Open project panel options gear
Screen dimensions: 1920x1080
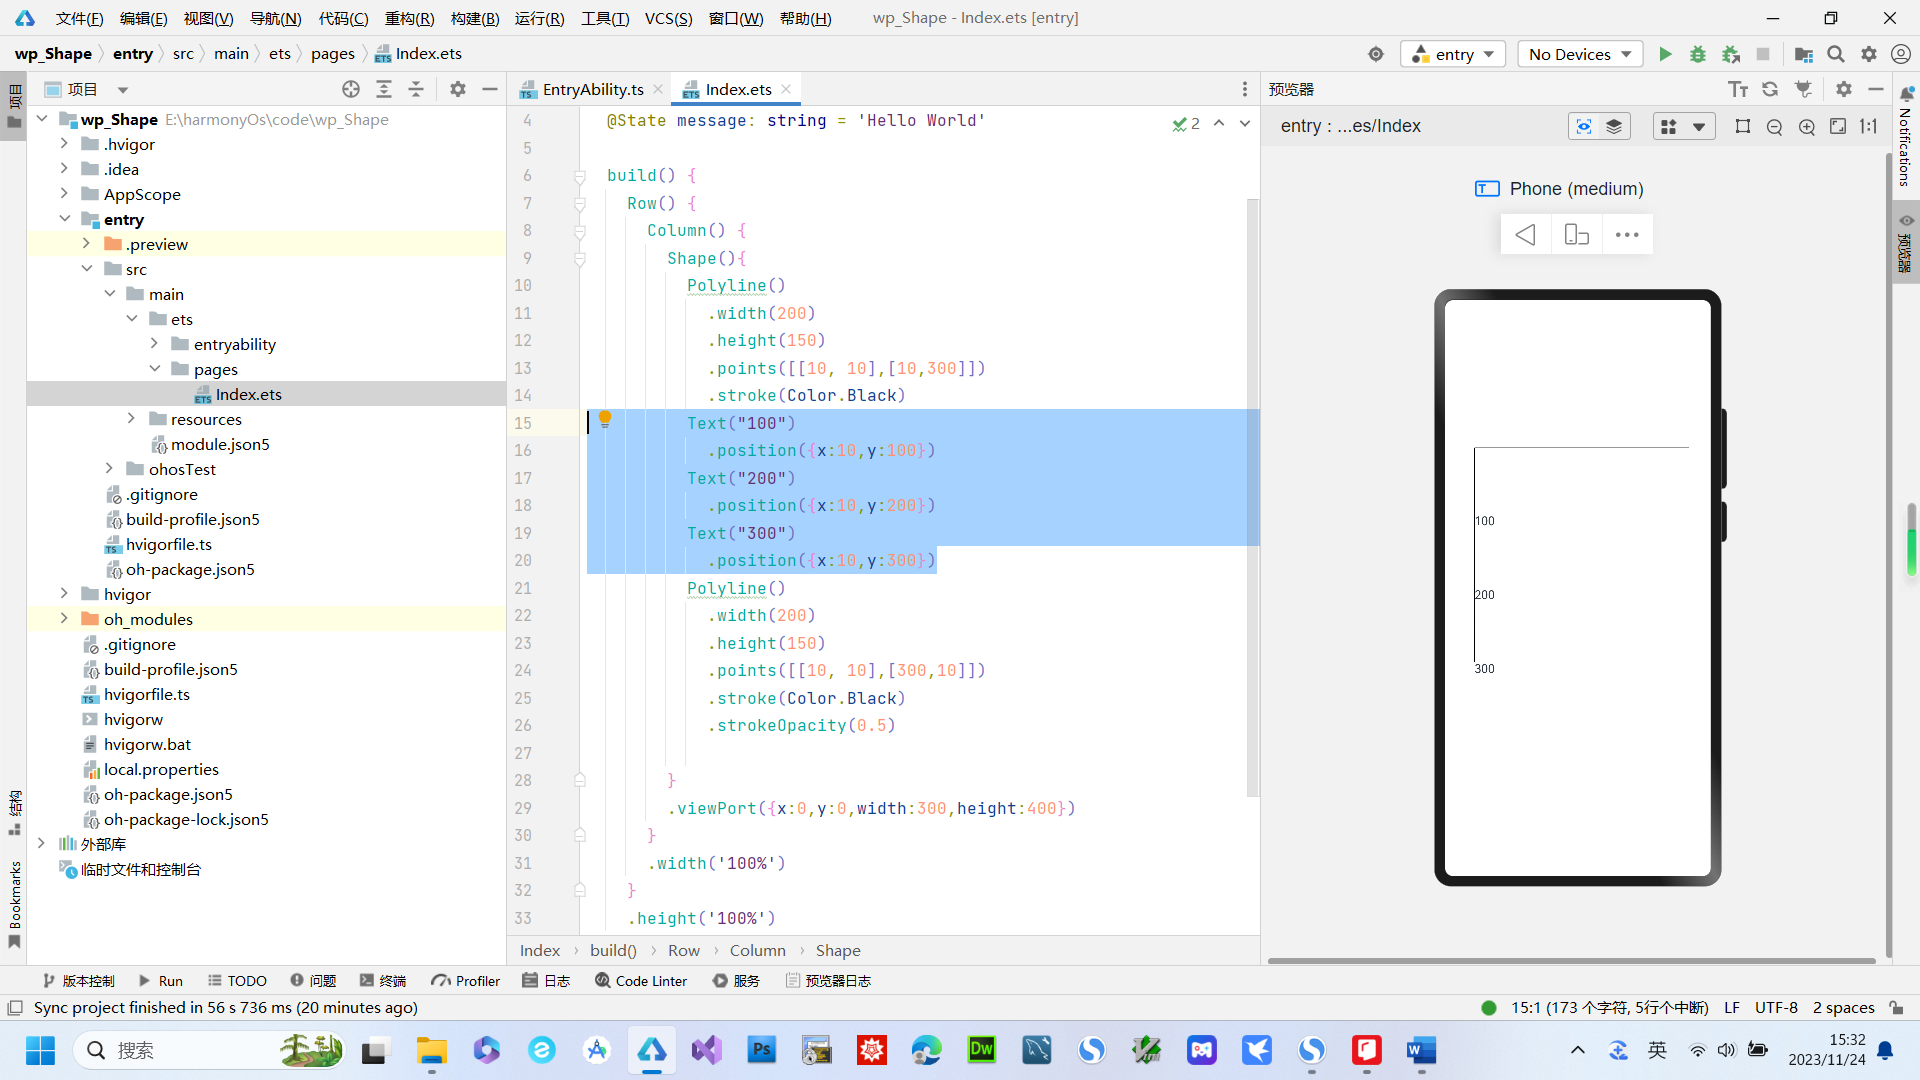(457, 89)
